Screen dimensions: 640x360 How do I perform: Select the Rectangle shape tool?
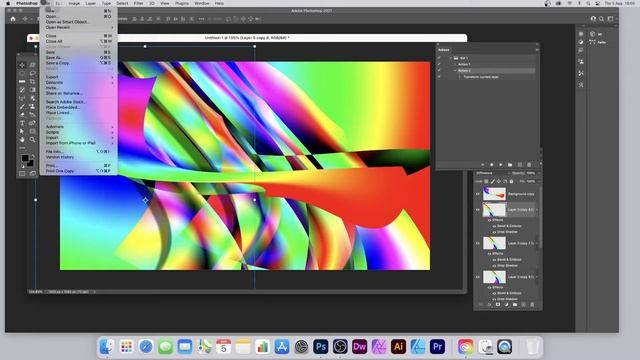(32, 131)
